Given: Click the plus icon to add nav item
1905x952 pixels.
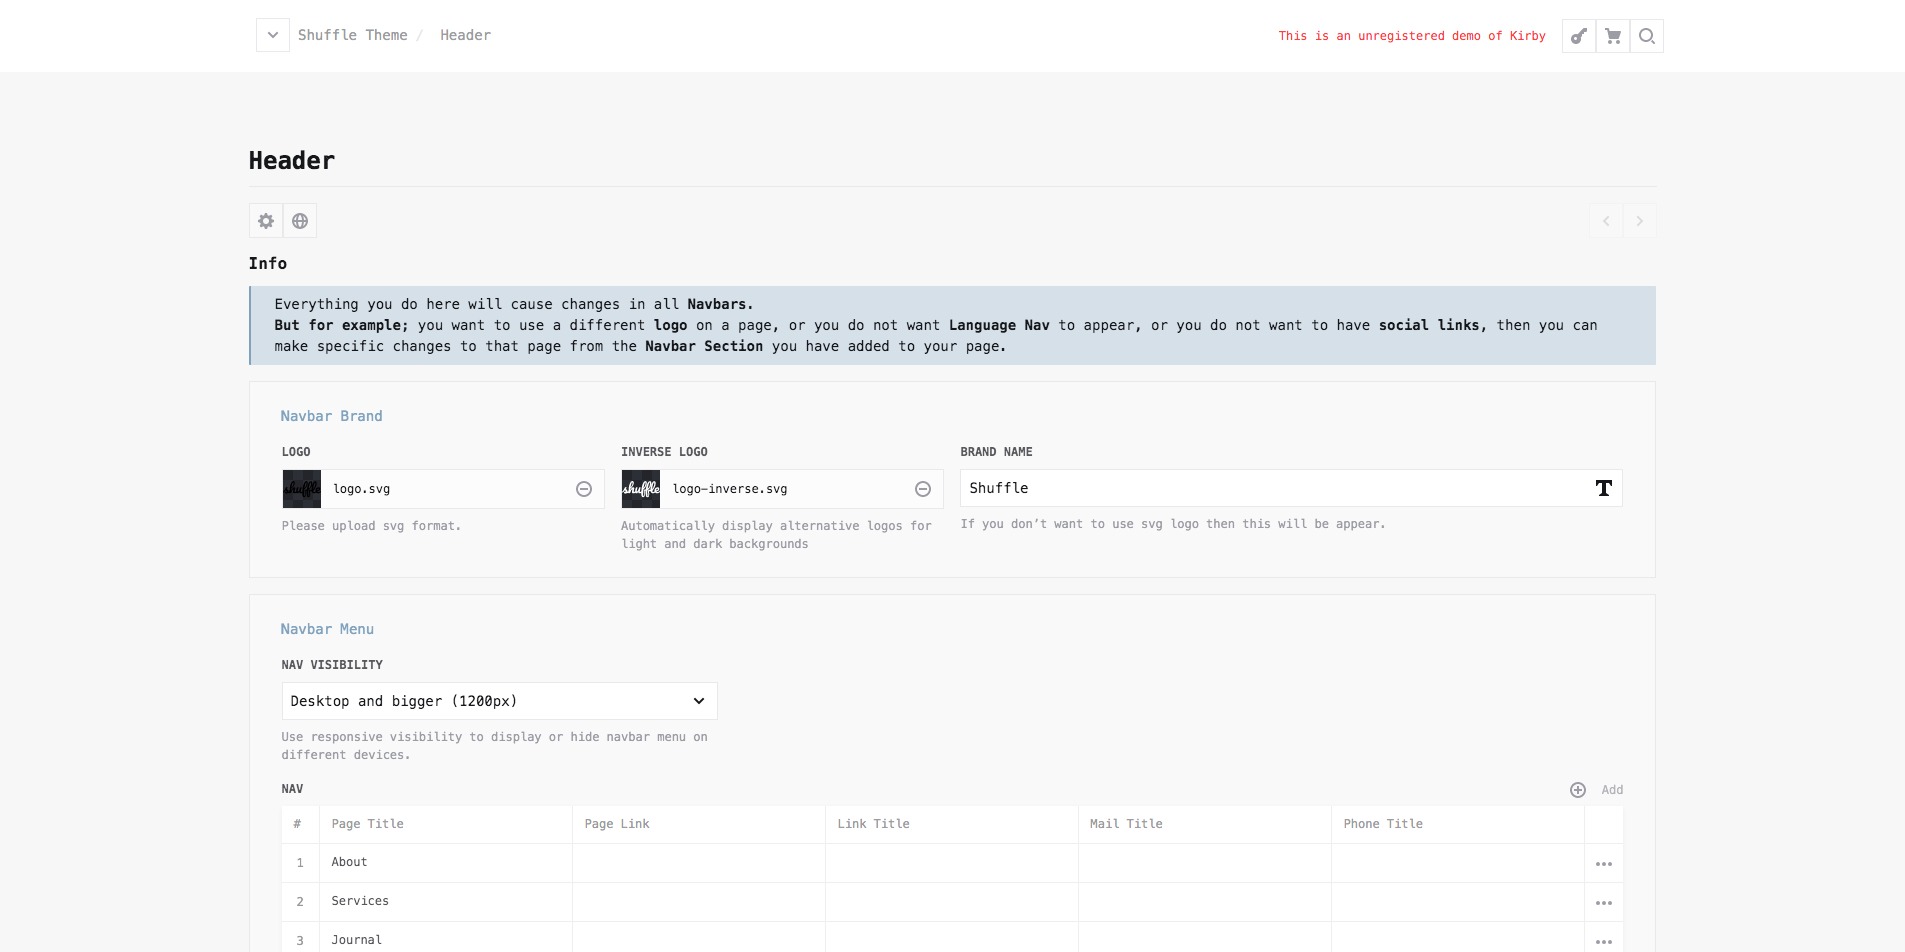Looking at the screenshot, I should click(x=1578, y=790).
